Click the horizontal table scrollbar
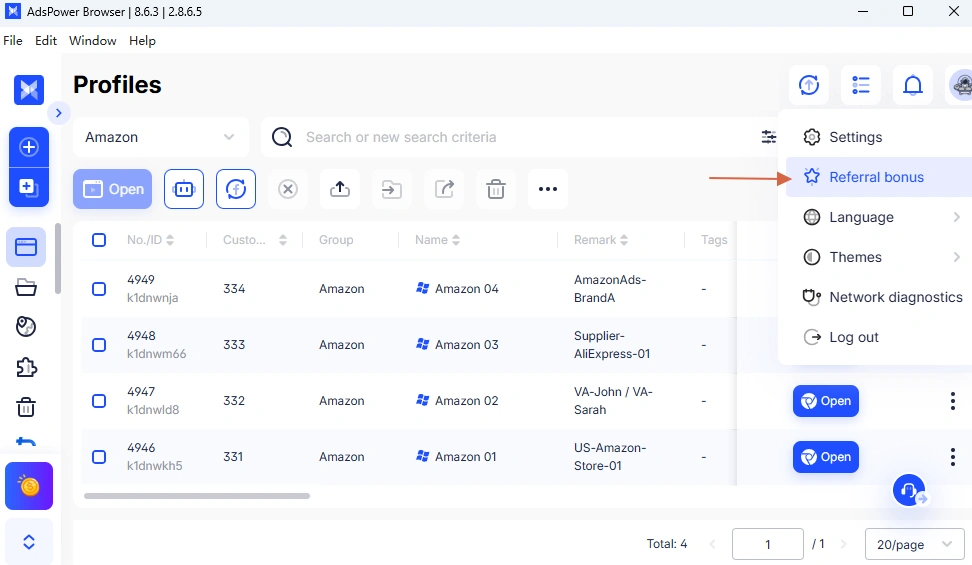Image resolution: width=972 pixels, height=565 pixels. pos(197,496)
